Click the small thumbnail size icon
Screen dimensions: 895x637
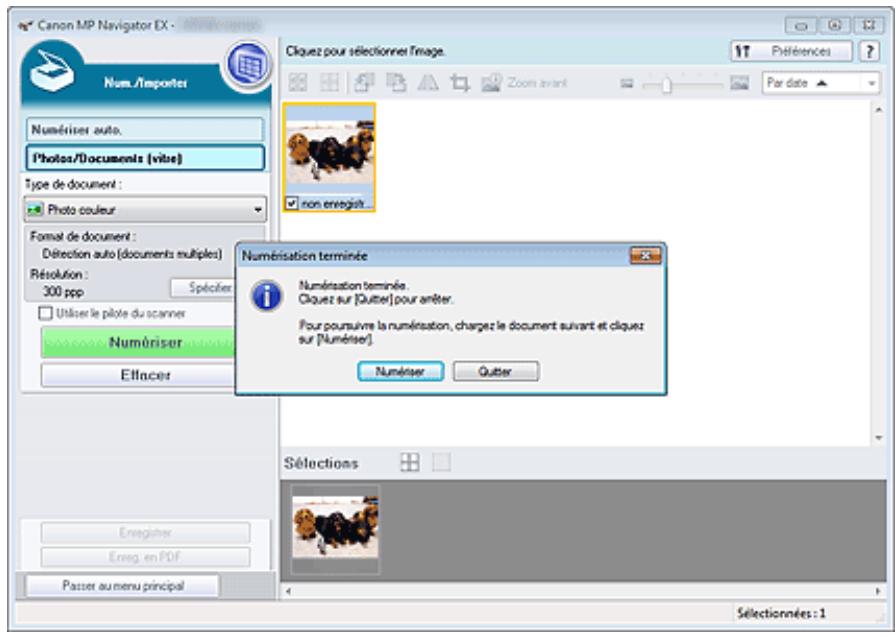click(627, 84)
